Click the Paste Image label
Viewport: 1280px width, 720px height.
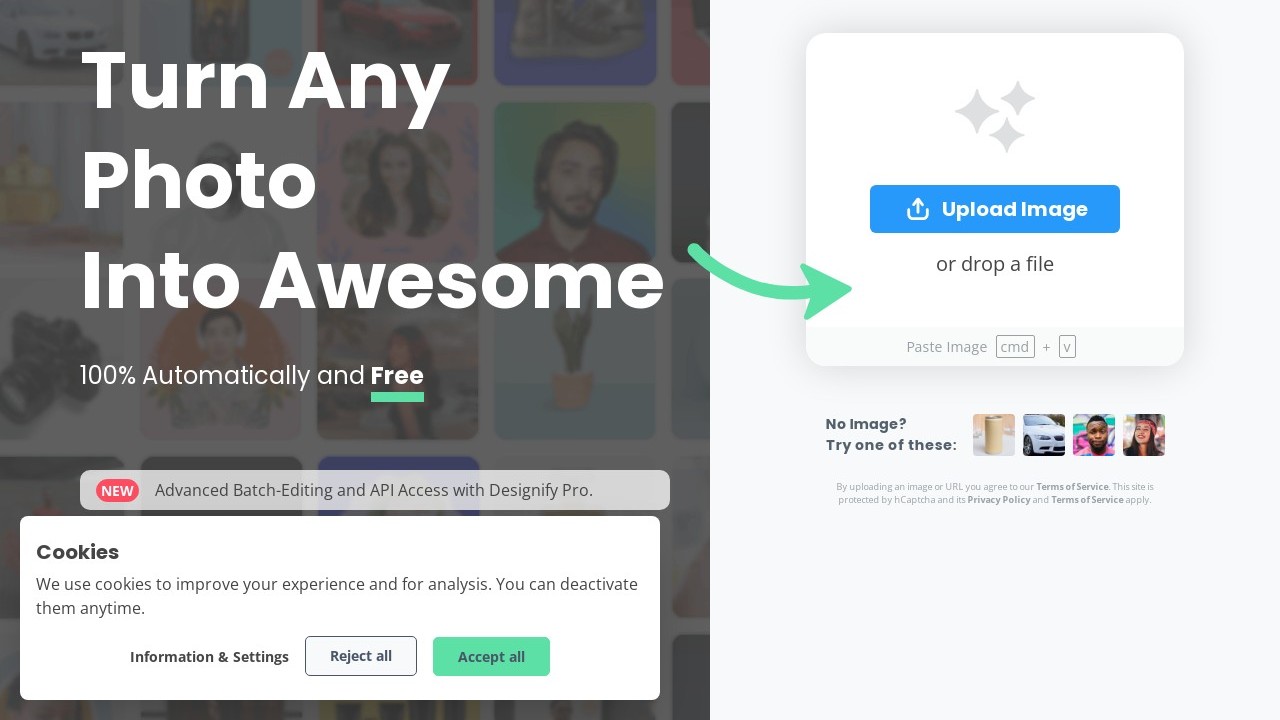(947, 347)
